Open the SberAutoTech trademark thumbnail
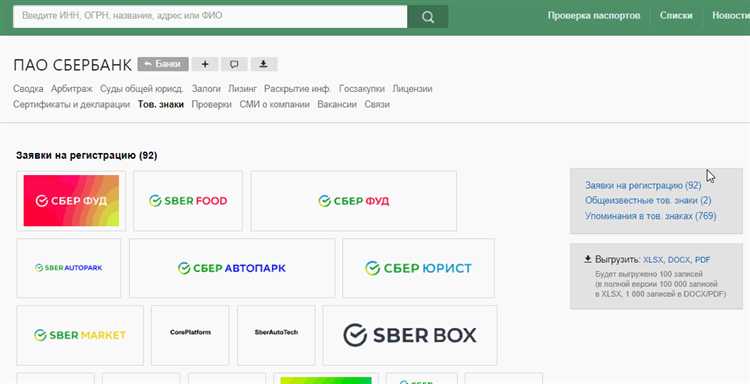Screen dimensions: 750x384 [x=276, y=335]
